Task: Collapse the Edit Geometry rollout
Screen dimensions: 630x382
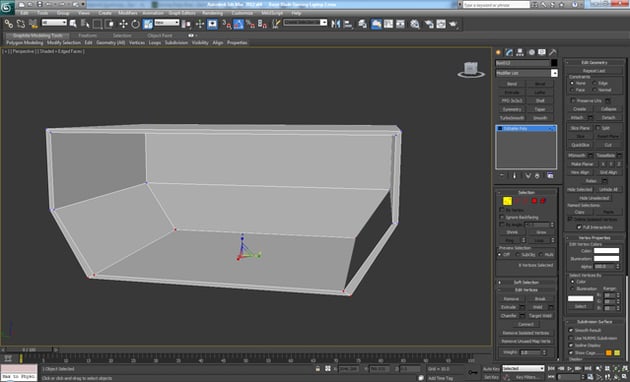Action: pyautogui.click(x=594, y=63)
